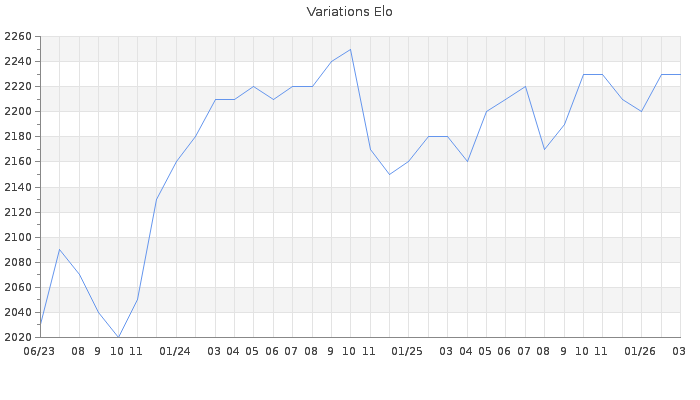This screenshot has height=400, width=700.
Task: Click the 2220 y-axis label
Action: [18, 87]
